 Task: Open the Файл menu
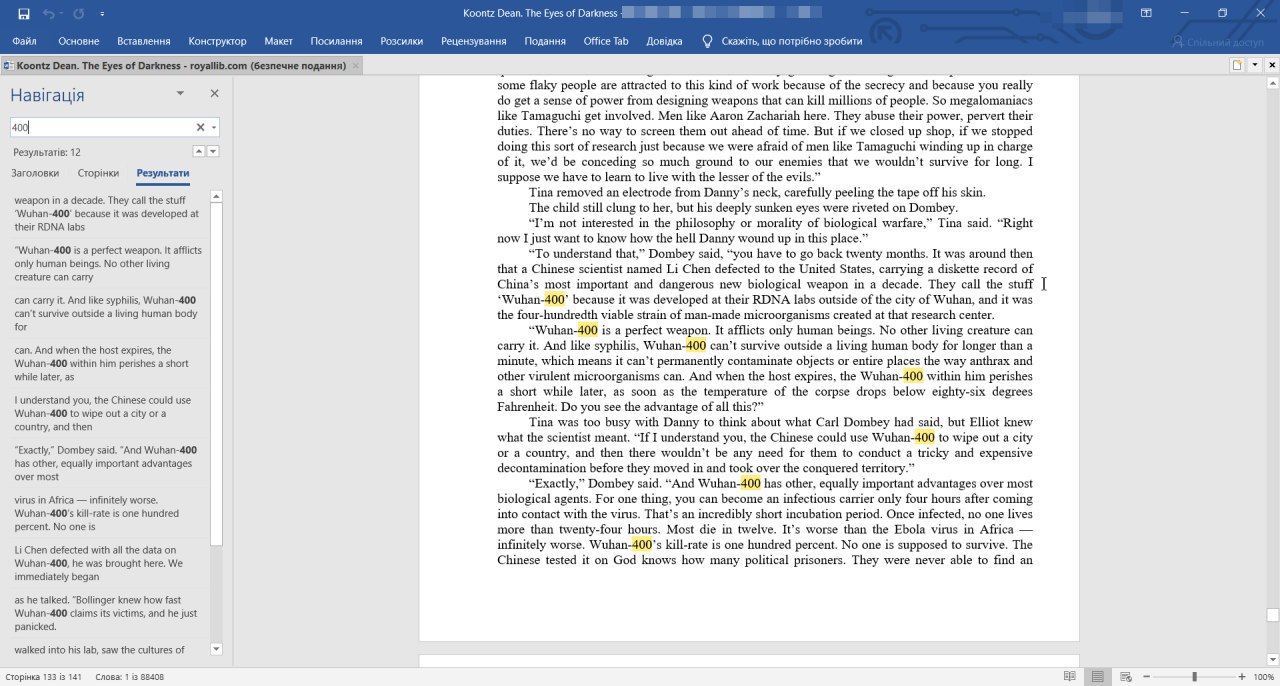click(25, 41)
